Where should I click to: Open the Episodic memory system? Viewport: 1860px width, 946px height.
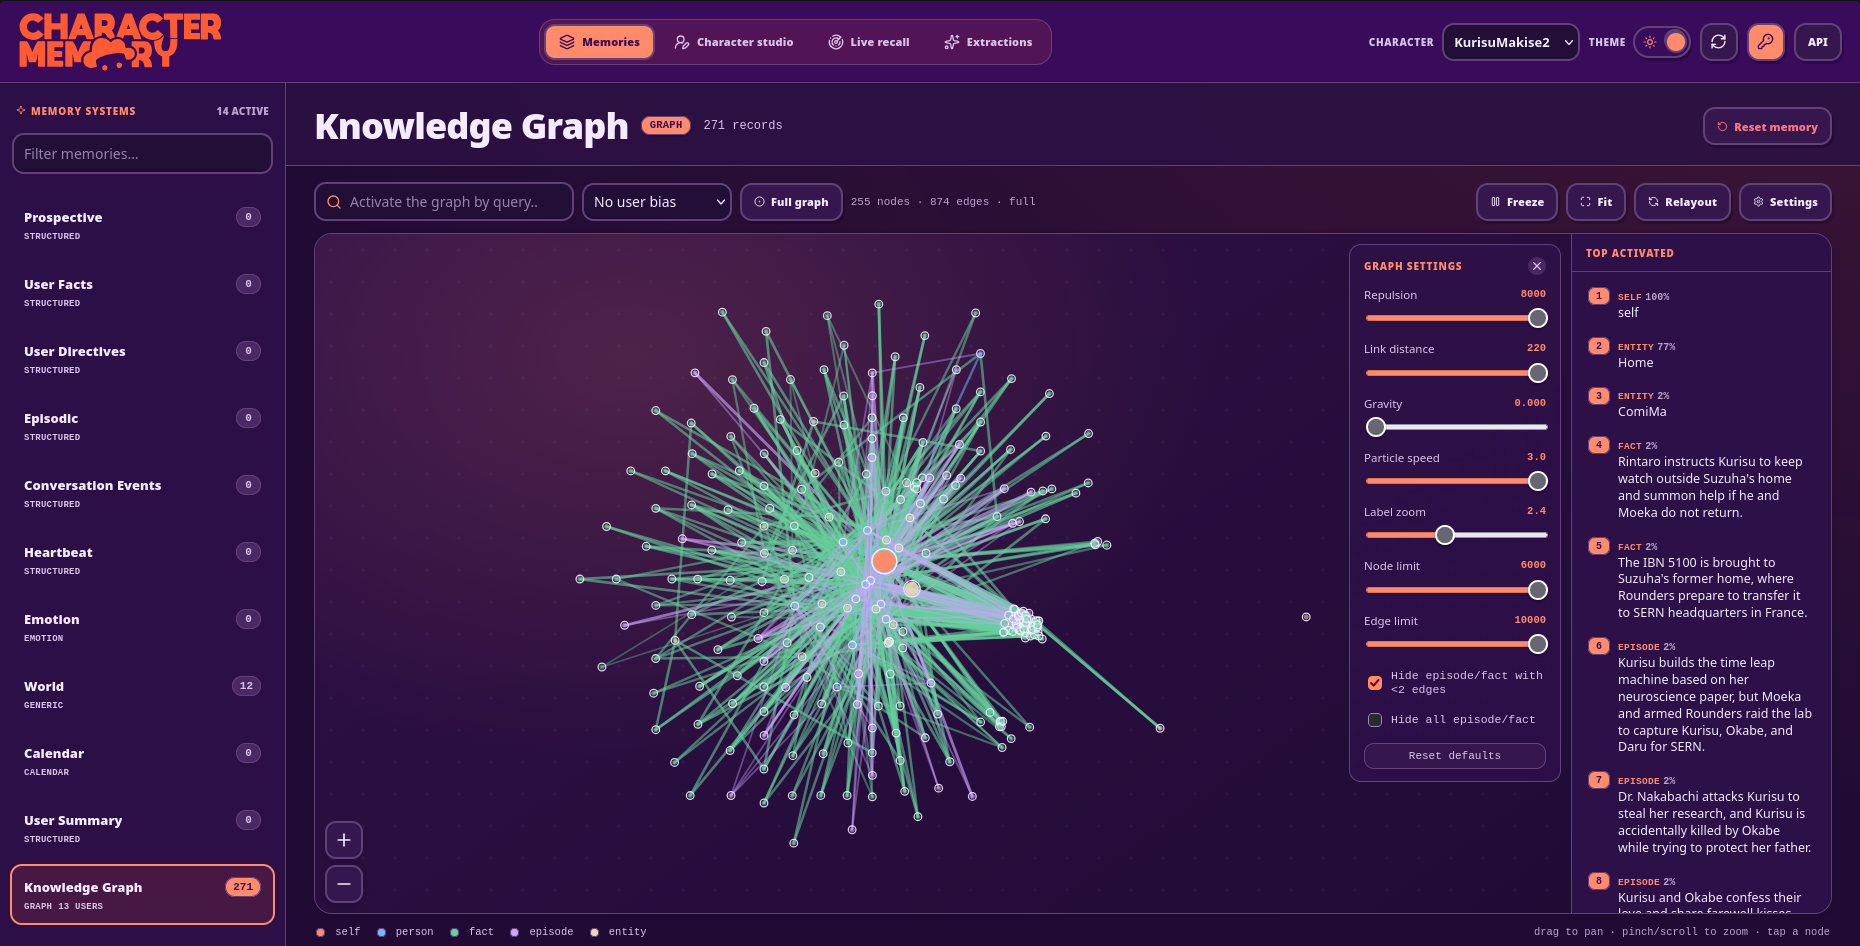click(142, 427)
